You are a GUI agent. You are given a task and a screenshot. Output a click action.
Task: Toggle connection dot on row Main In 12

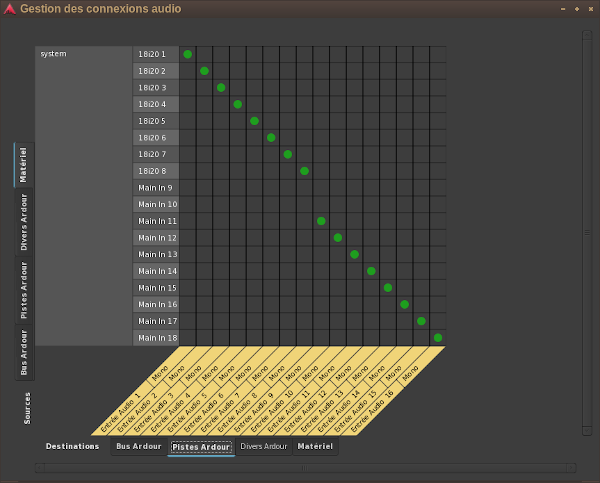[x=338, y=238]
